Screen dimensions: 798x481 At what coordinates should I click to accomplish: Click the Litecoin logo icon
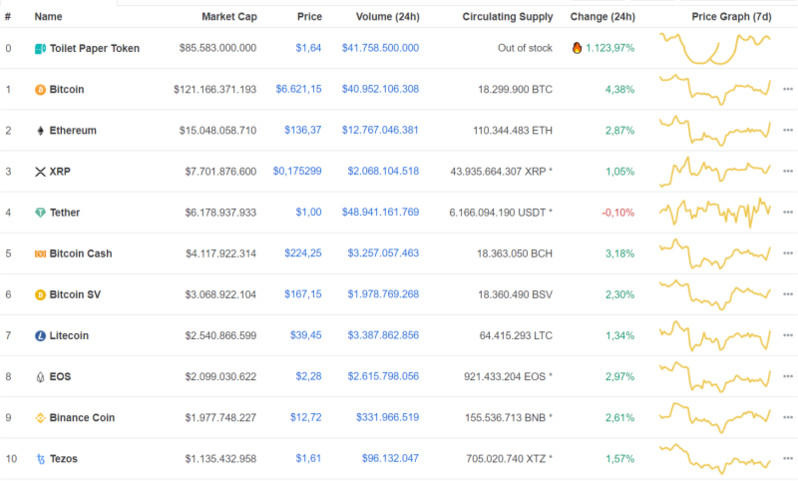40,335
